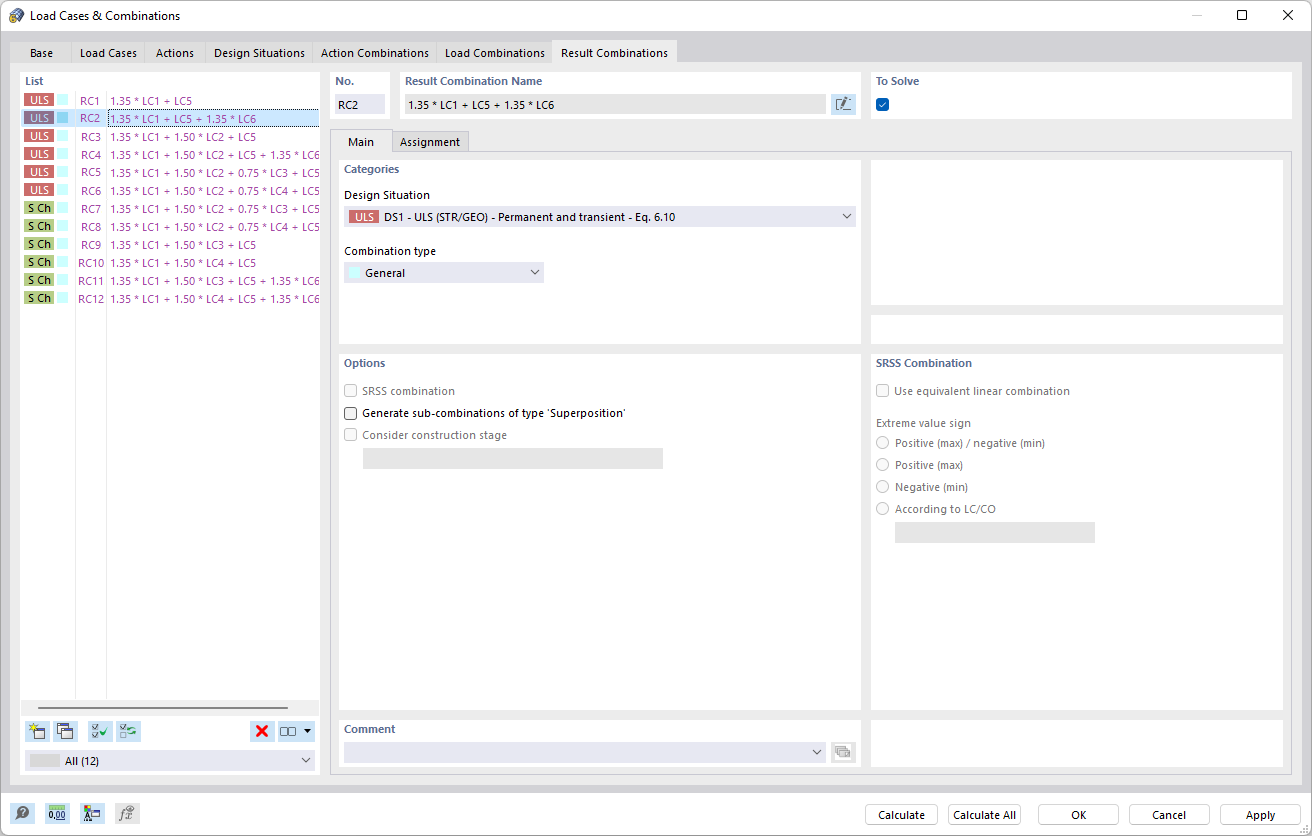Viewport: 1312px width, 836px height.
Task: Click the color square of row RC5
Action: (63, 172)
